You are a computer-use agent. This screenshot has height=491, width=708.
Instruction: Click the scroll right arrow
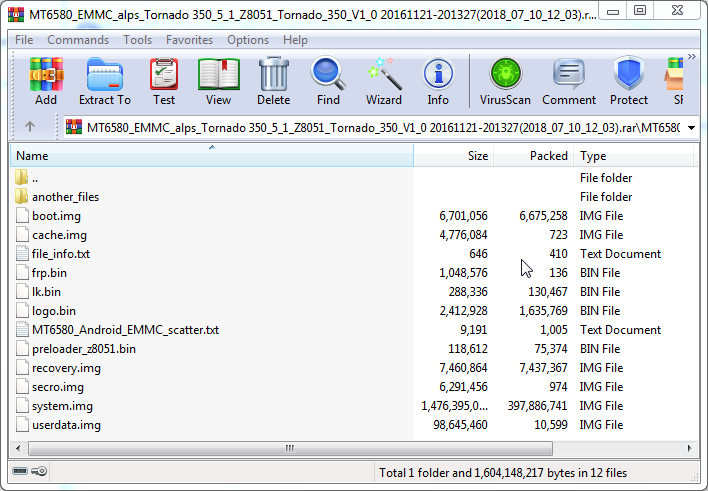[689, 449]
